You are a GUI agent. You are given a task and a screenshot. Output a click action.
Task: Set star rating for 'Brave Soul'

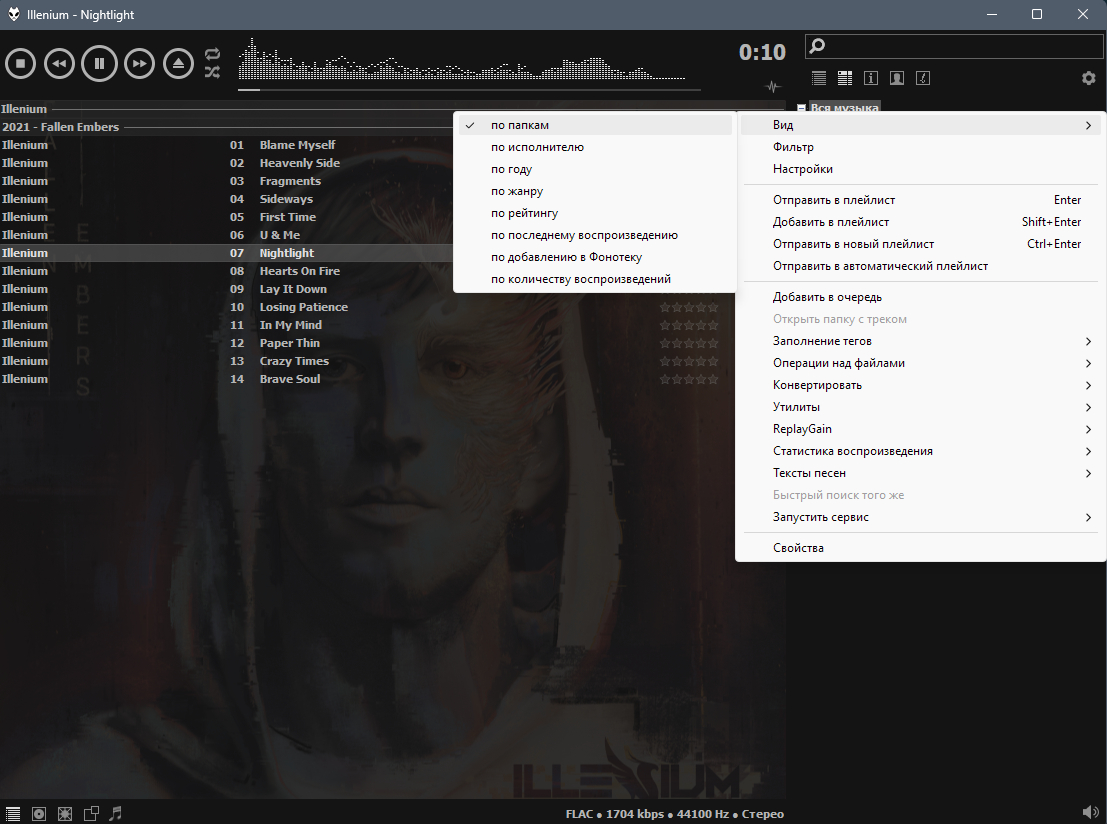689,379
